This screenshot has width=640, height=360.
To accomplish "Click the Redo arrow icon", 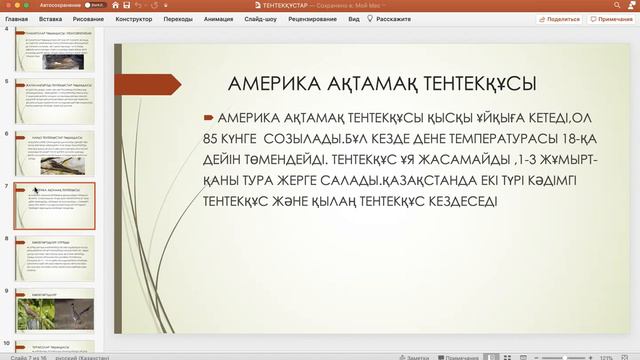I will pos(154,5).
